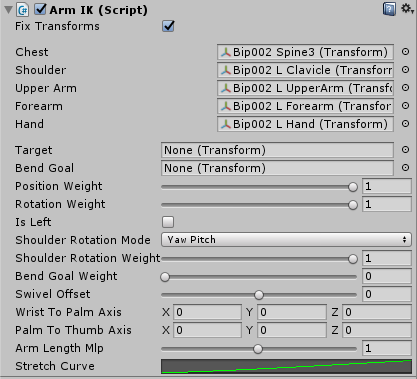Click the Forearm object field
The width and height of the screenshot is (417, 379).
click(305, 106)
